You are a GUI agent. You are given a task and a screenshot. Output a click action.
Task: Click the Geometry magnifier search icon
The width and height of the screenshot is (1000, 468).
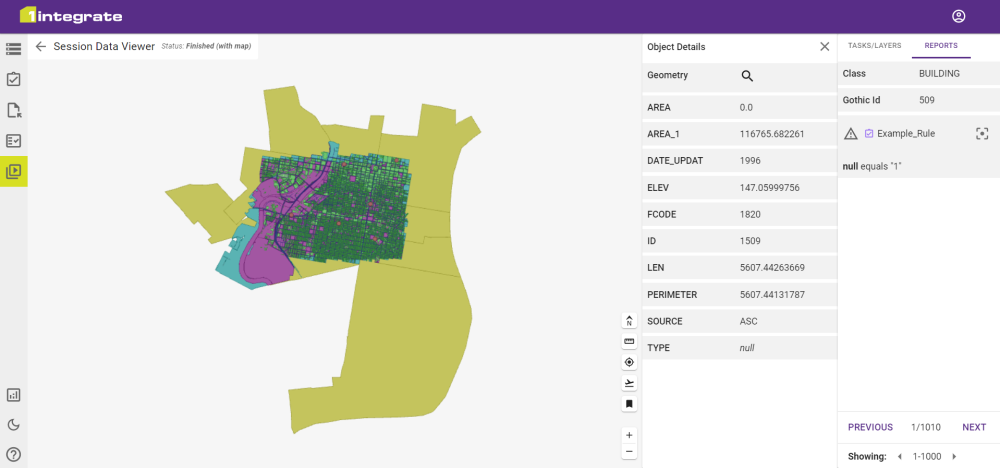747,76
